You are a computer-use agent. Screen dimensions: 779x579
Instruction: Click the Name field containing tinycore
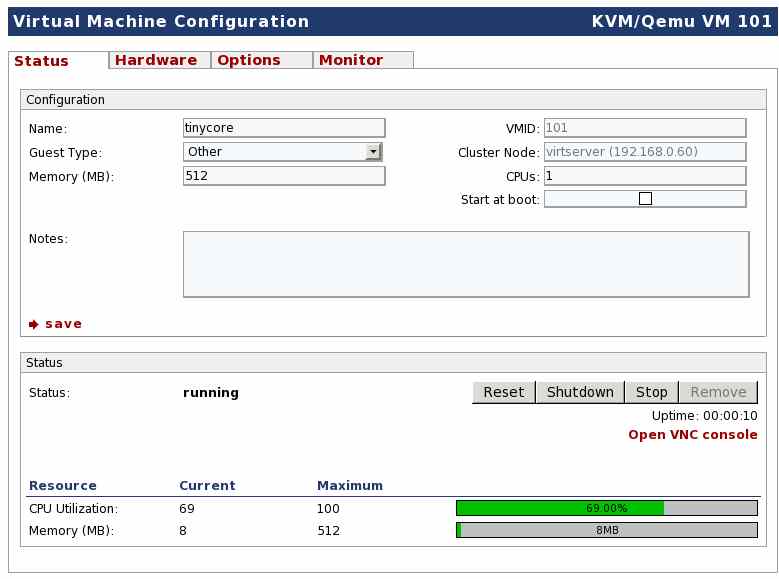click(x=284, y=128)
